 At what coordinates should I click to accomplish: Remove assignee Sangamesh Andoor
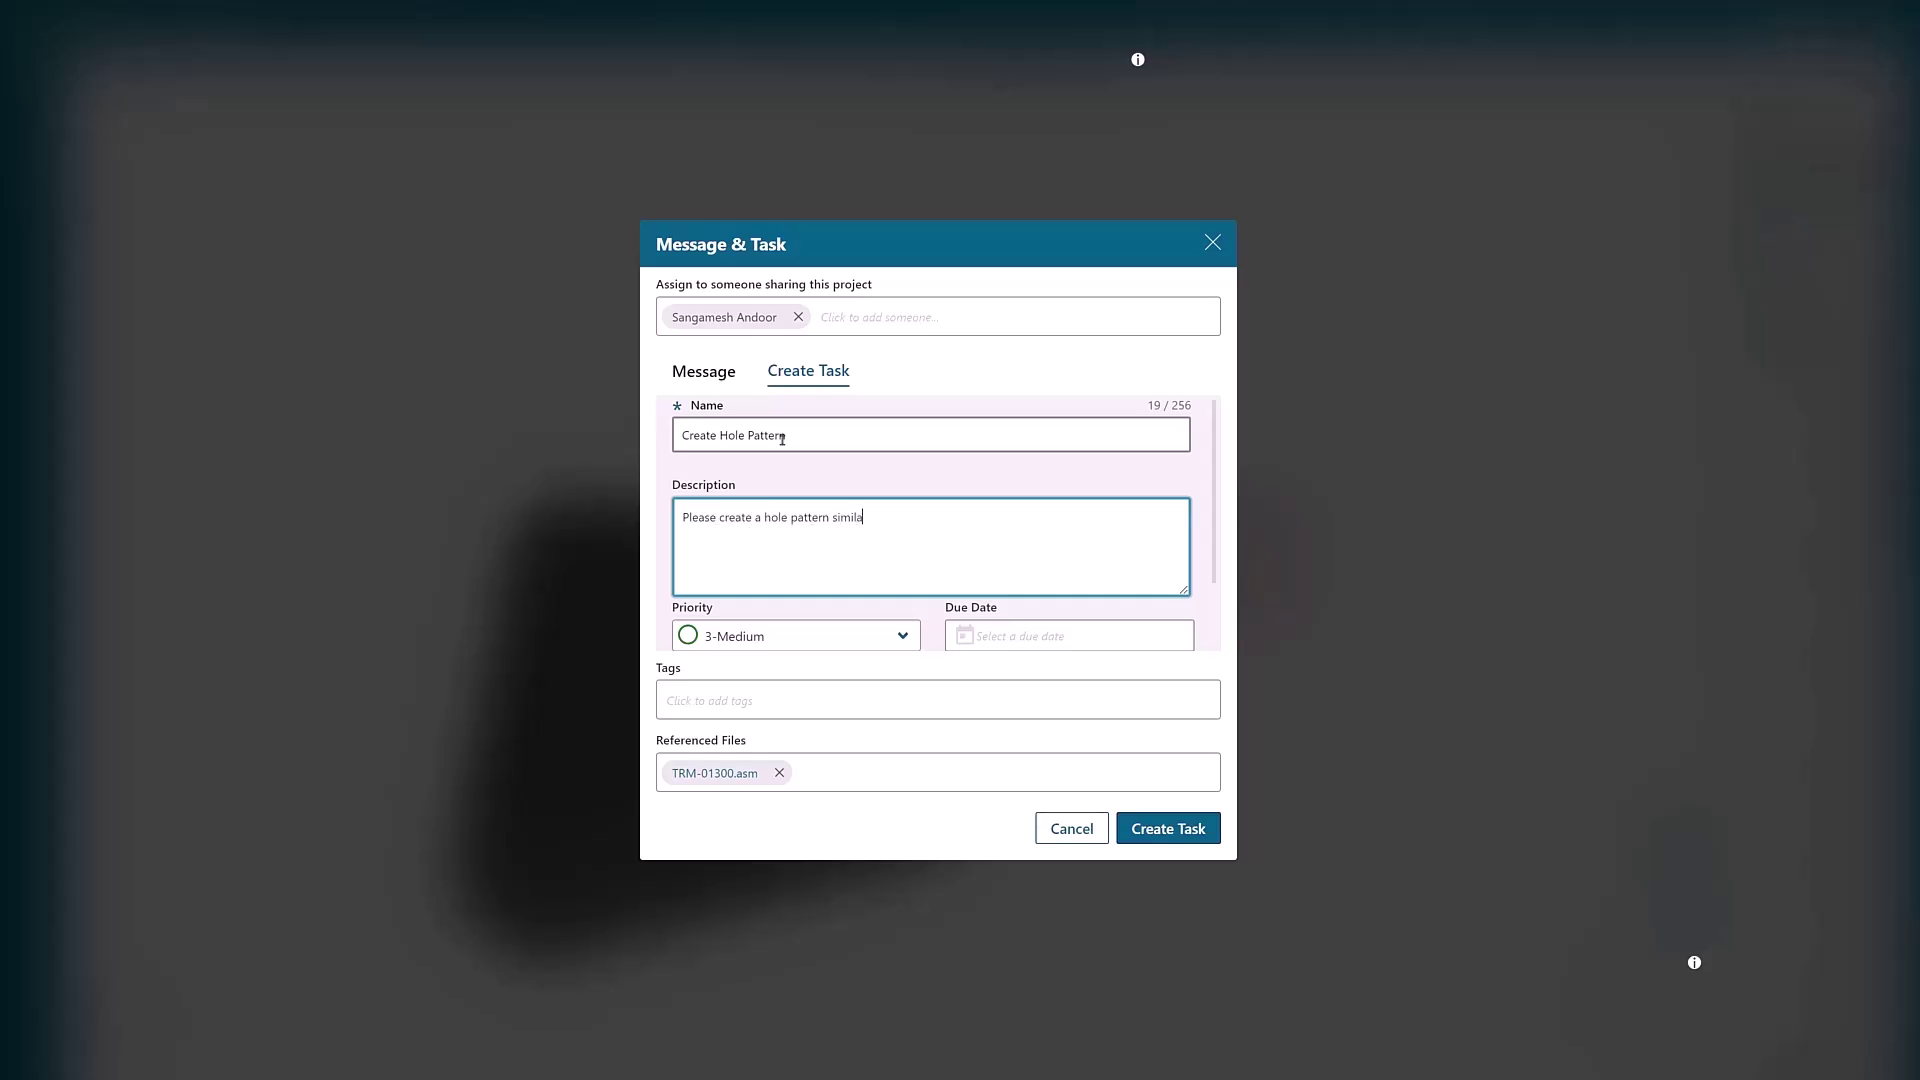pos(797,316)
